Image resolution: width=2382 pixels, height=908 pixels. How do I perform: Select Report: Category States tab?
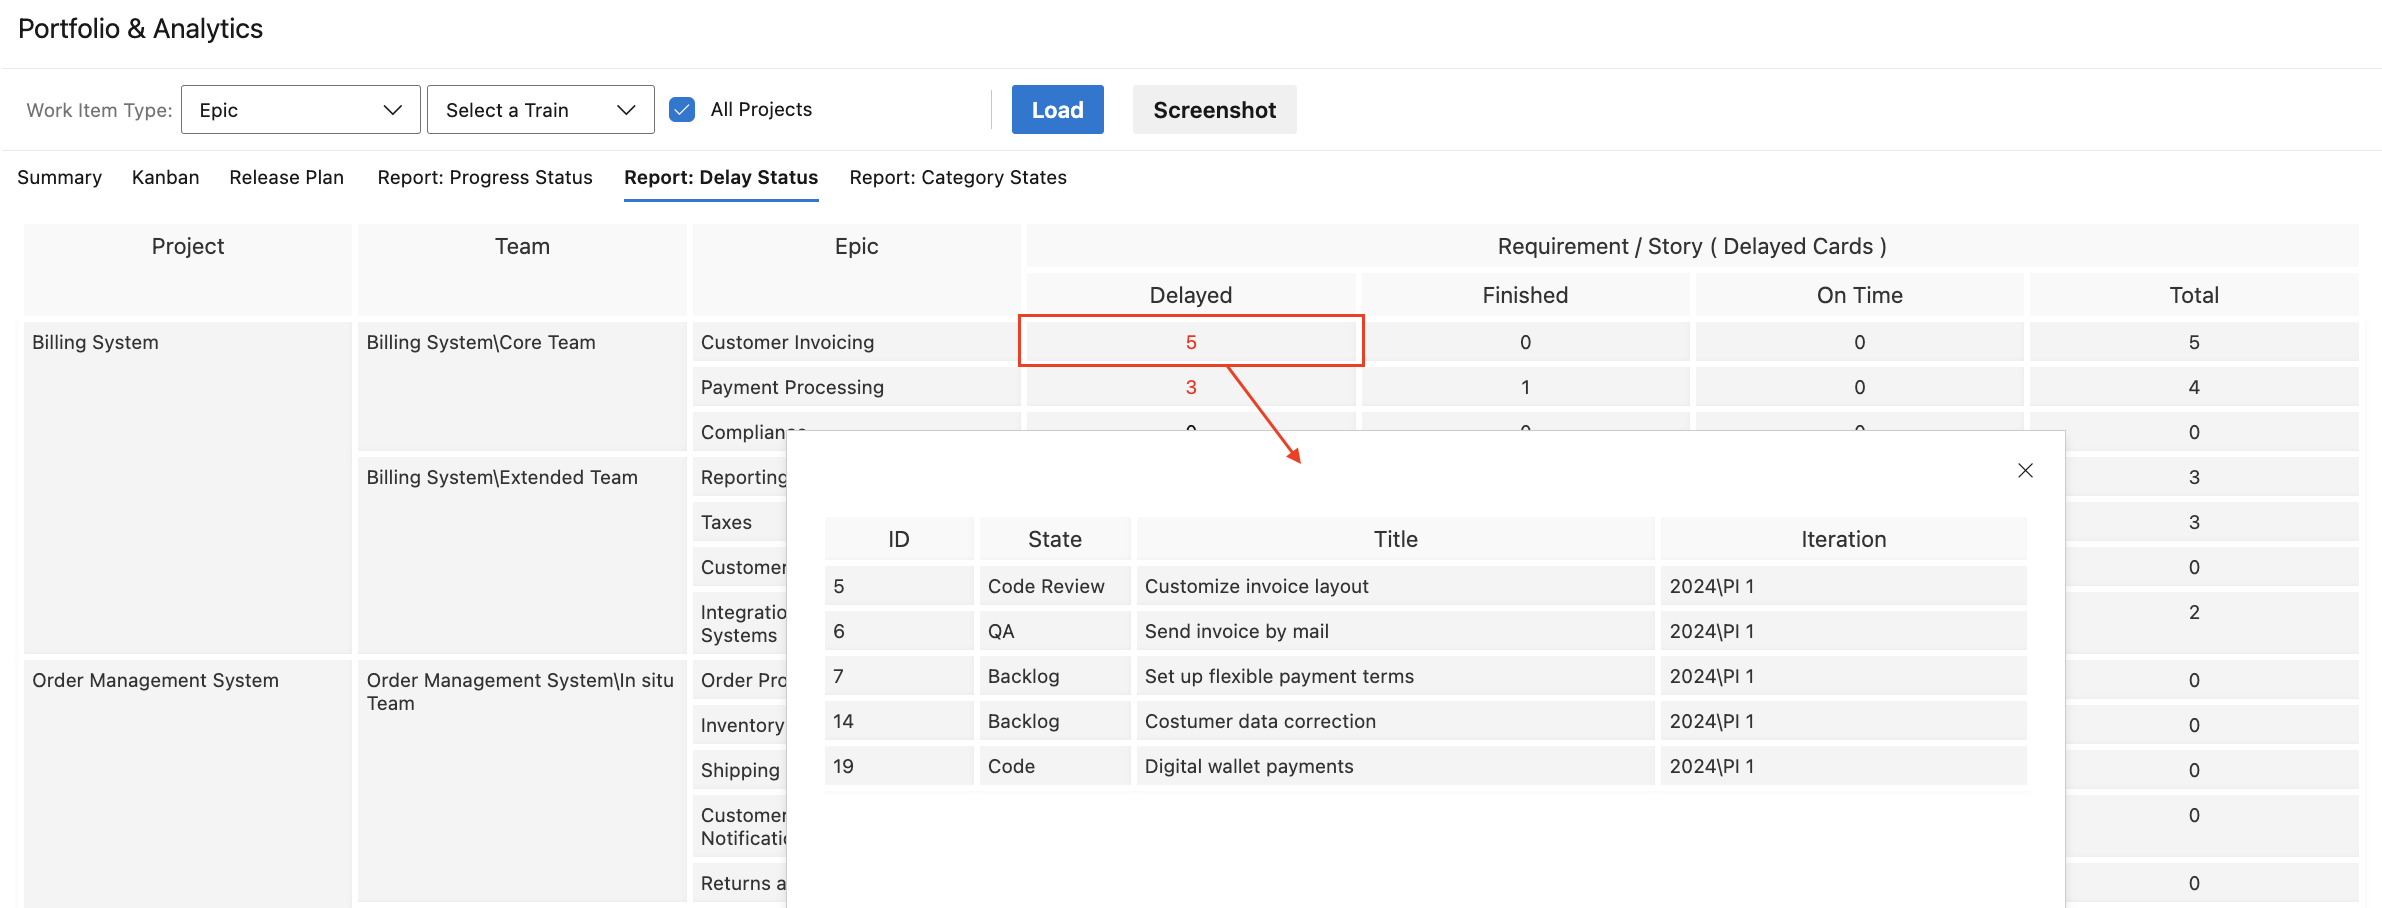click(x=958, y=177)
